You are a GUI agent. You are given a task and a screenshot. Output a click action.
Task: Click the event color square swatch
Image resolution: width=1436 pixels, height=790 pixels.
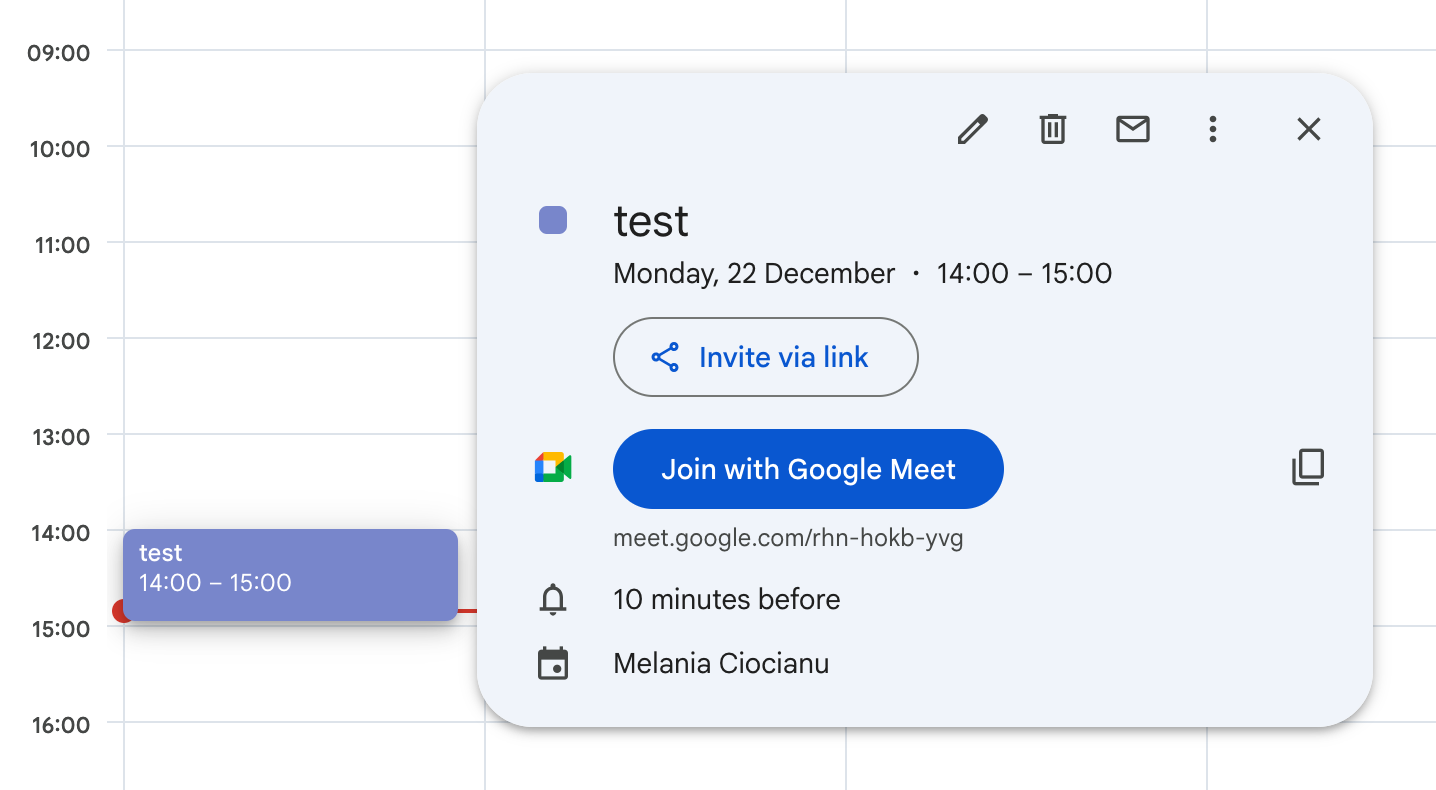tap(553, 220)
